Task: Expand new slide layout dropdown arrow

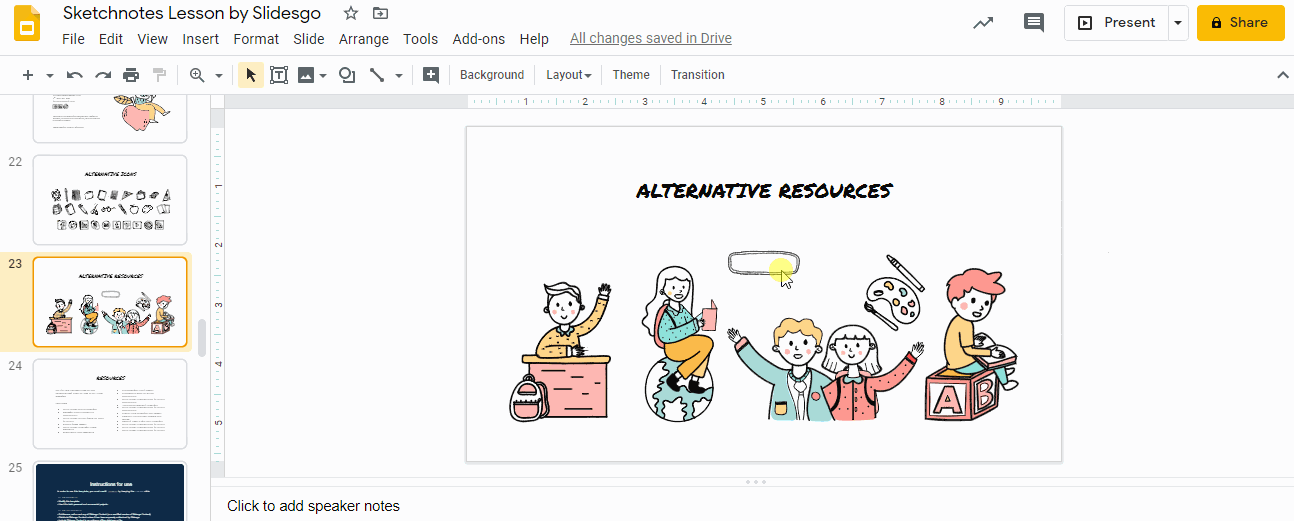Action: [x=49, y=75]
